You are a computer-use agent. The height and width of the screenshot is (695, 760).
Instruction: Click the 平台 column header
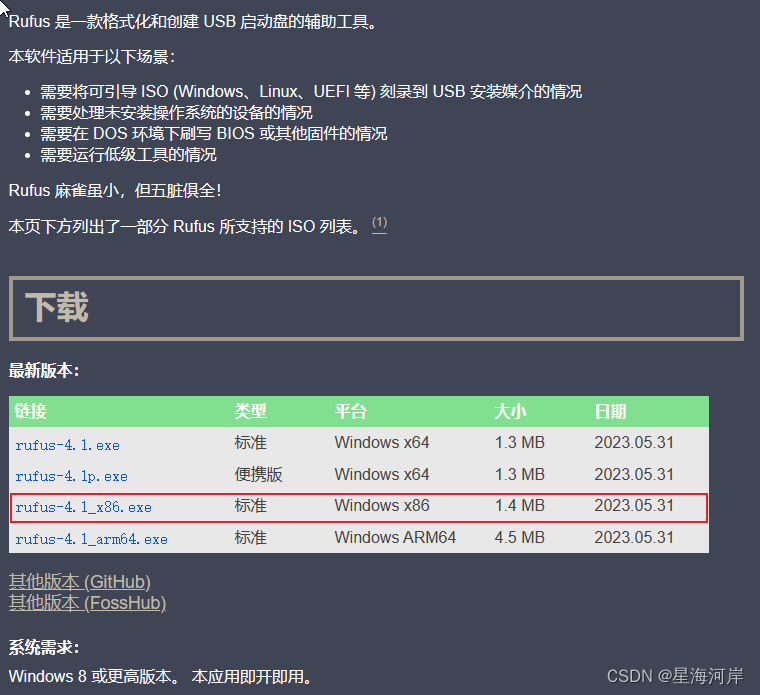pos(350,411)
